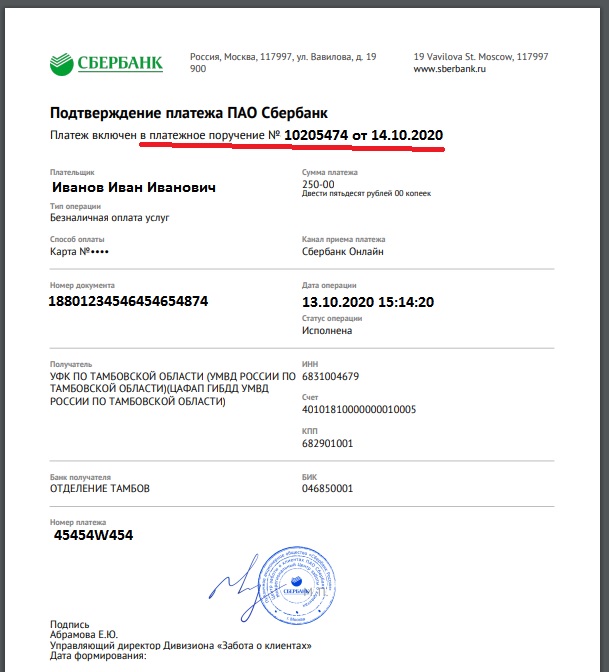Image resolution: width=609 pixels, height=672 pixels.
Task: Click the 'Канал приема платежа' label
Action: (x=344, y=240)
